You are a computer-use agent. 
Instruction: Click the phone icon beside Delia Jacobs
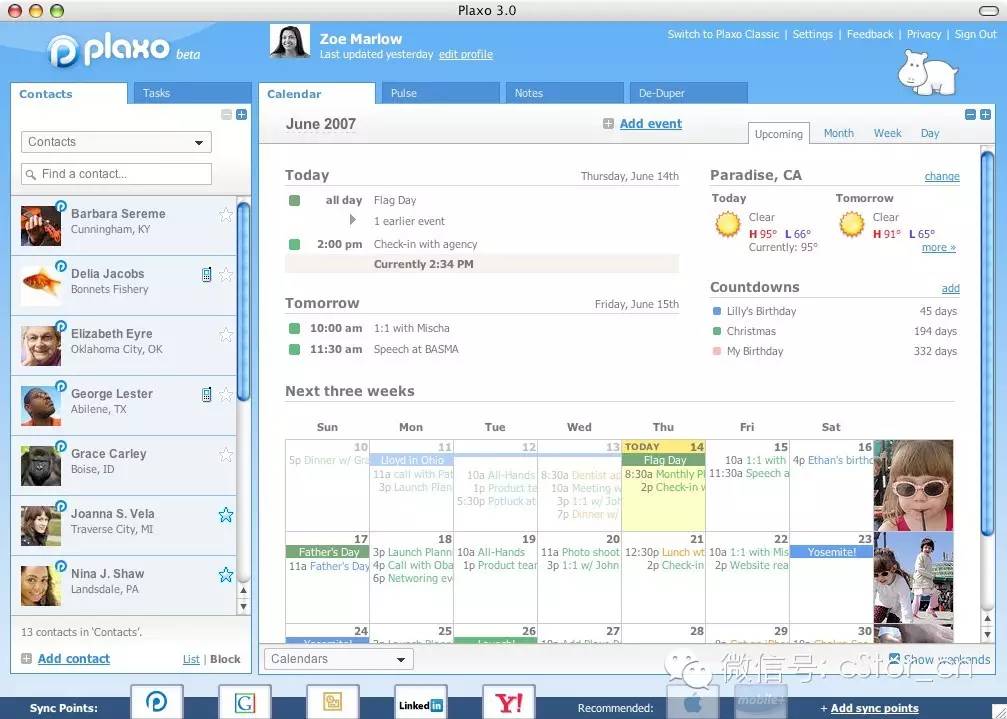tap(206, 275)
